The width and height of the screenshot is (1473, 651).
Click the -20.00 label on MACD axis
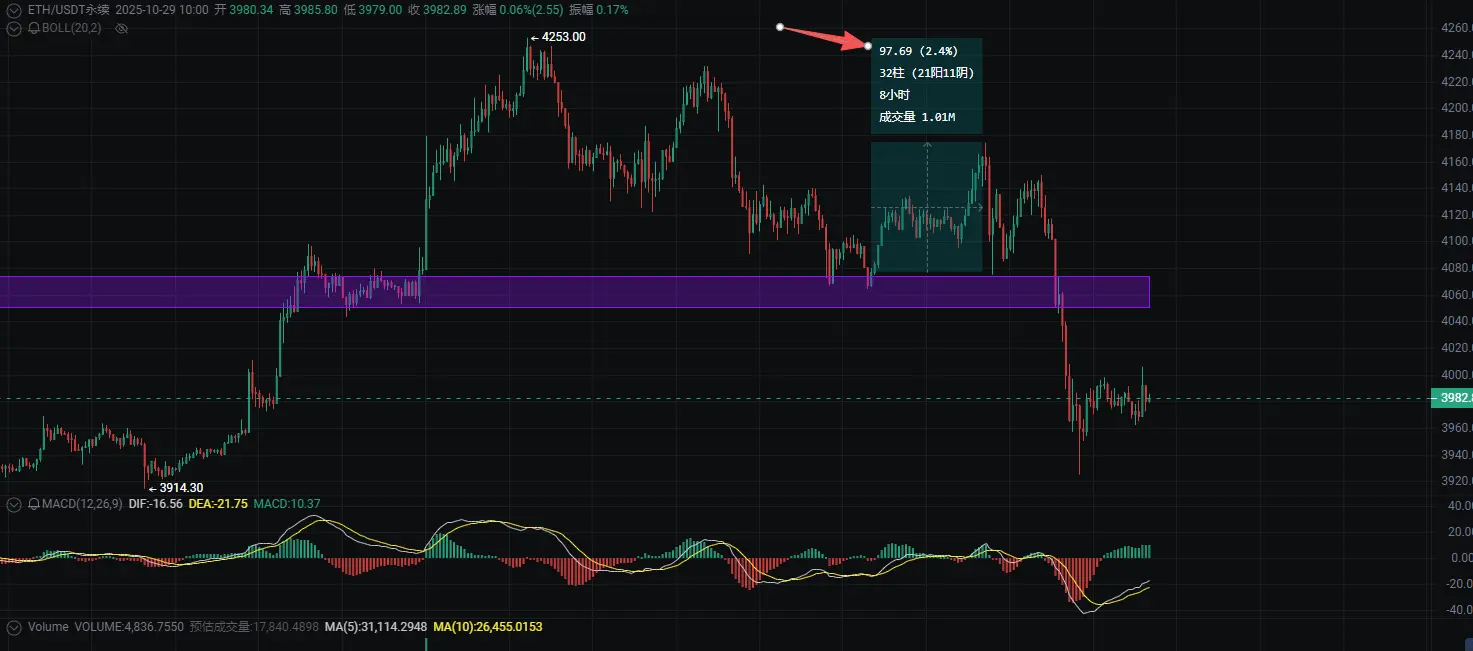1458,584
